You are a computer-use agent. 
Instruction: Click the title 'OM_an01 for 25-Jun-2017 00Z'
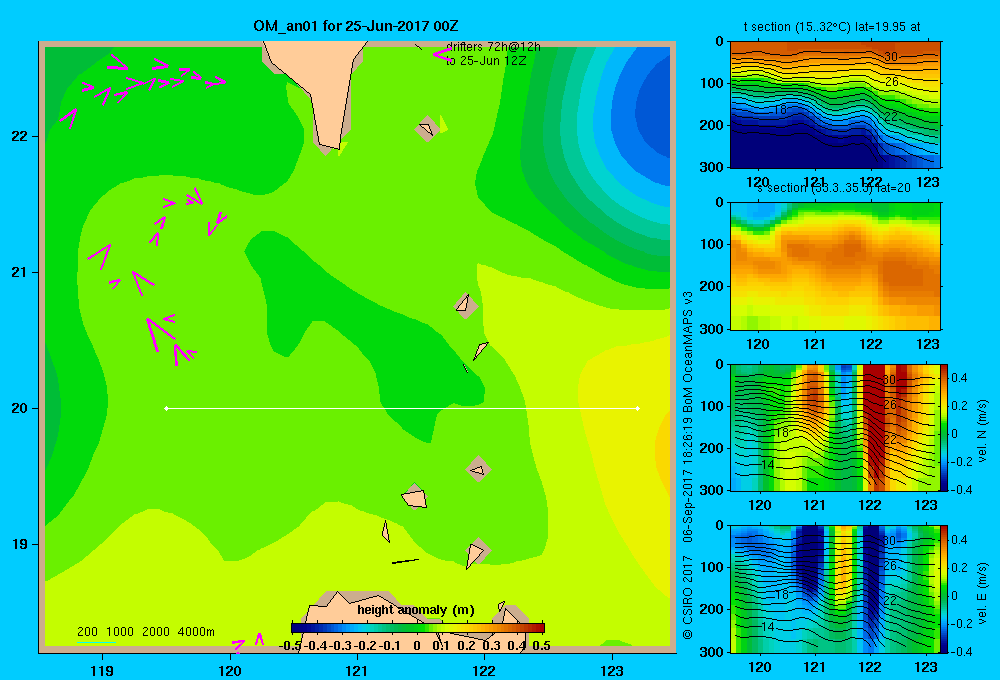tap(355, 26)
